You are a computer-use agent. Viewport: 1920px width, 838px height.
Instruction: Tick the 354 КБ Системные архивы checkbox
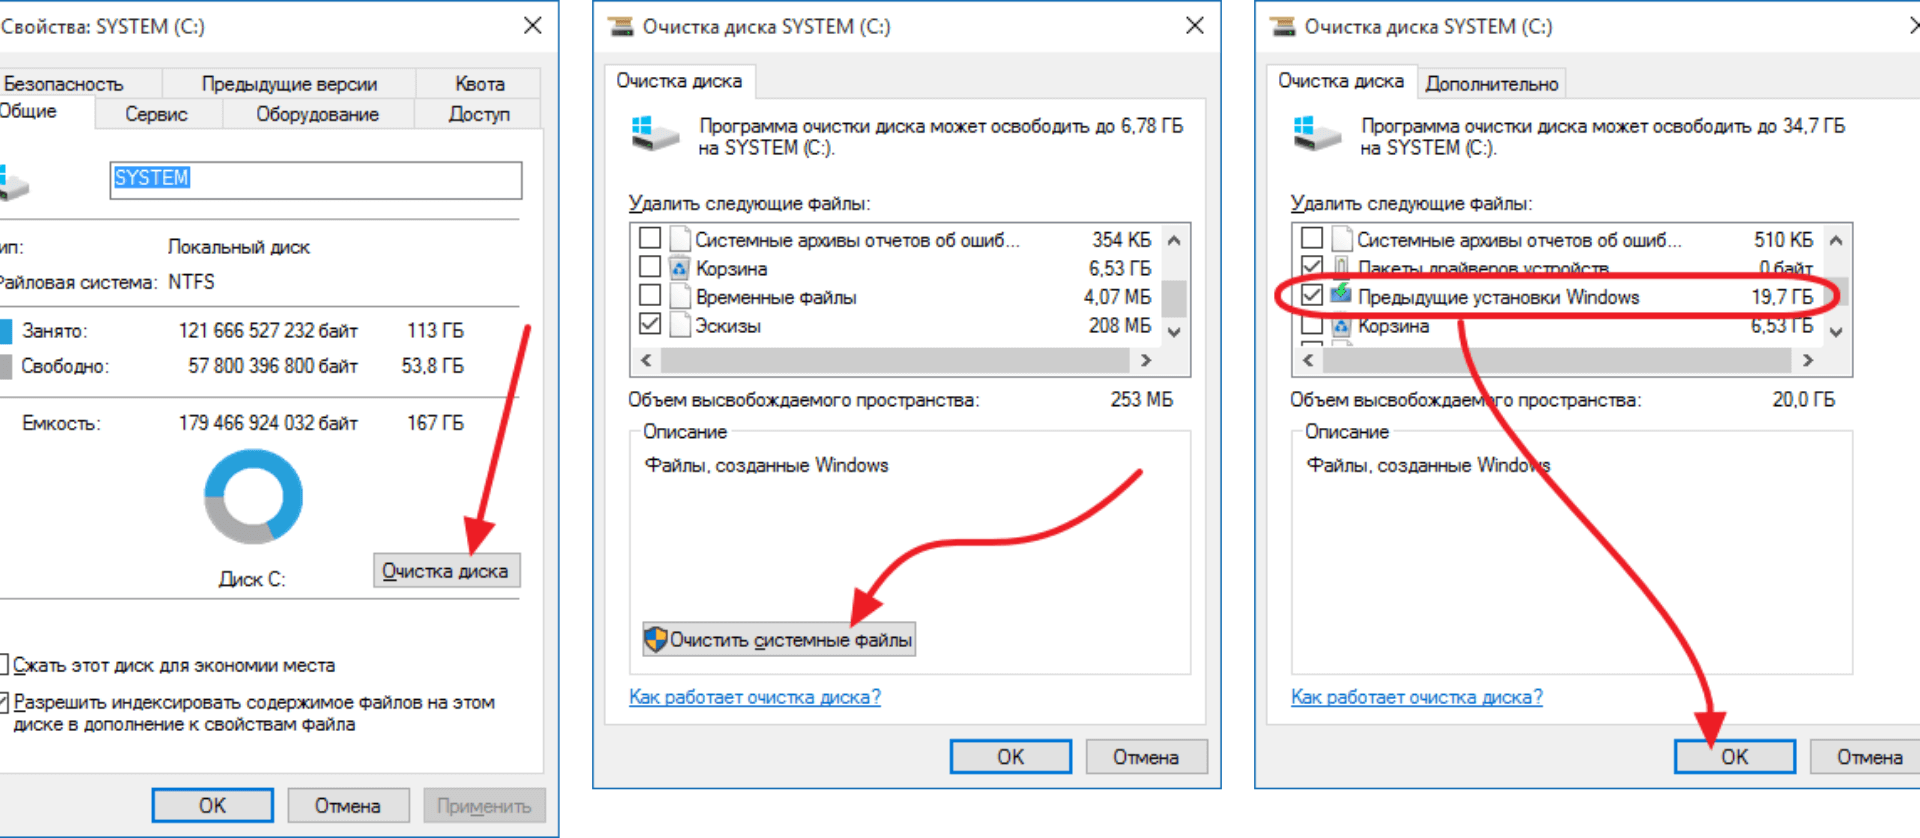click(650, 238)
